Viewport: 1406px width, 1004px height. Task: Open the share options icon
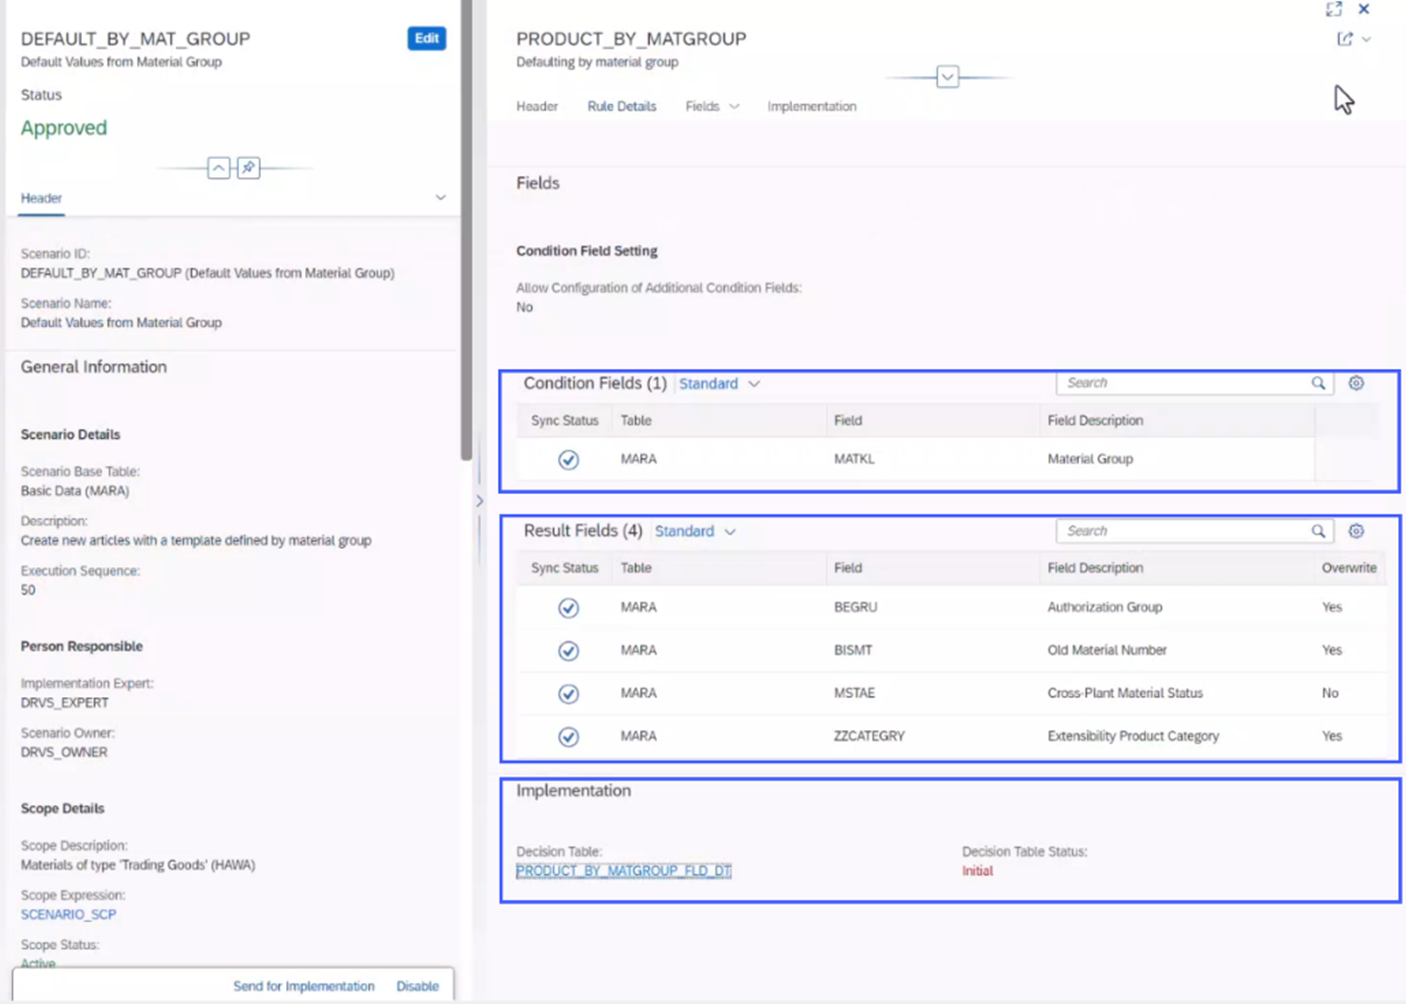pyautogui.click(x=1346, y=39)
